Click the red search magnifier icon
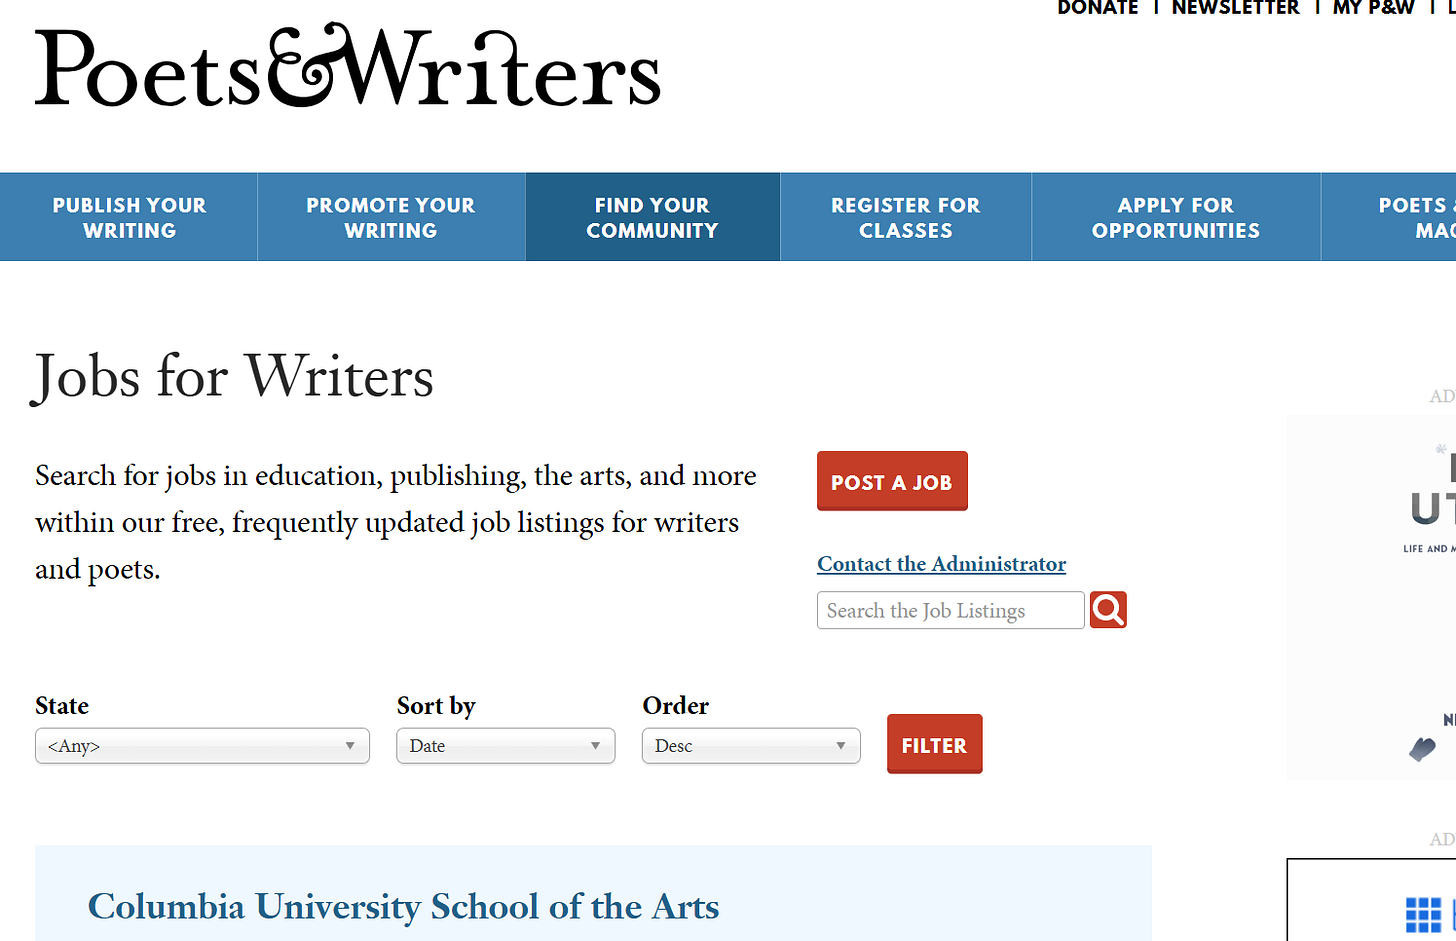The width and height of the screenshot is (1456, 941). click(1108, 610)
